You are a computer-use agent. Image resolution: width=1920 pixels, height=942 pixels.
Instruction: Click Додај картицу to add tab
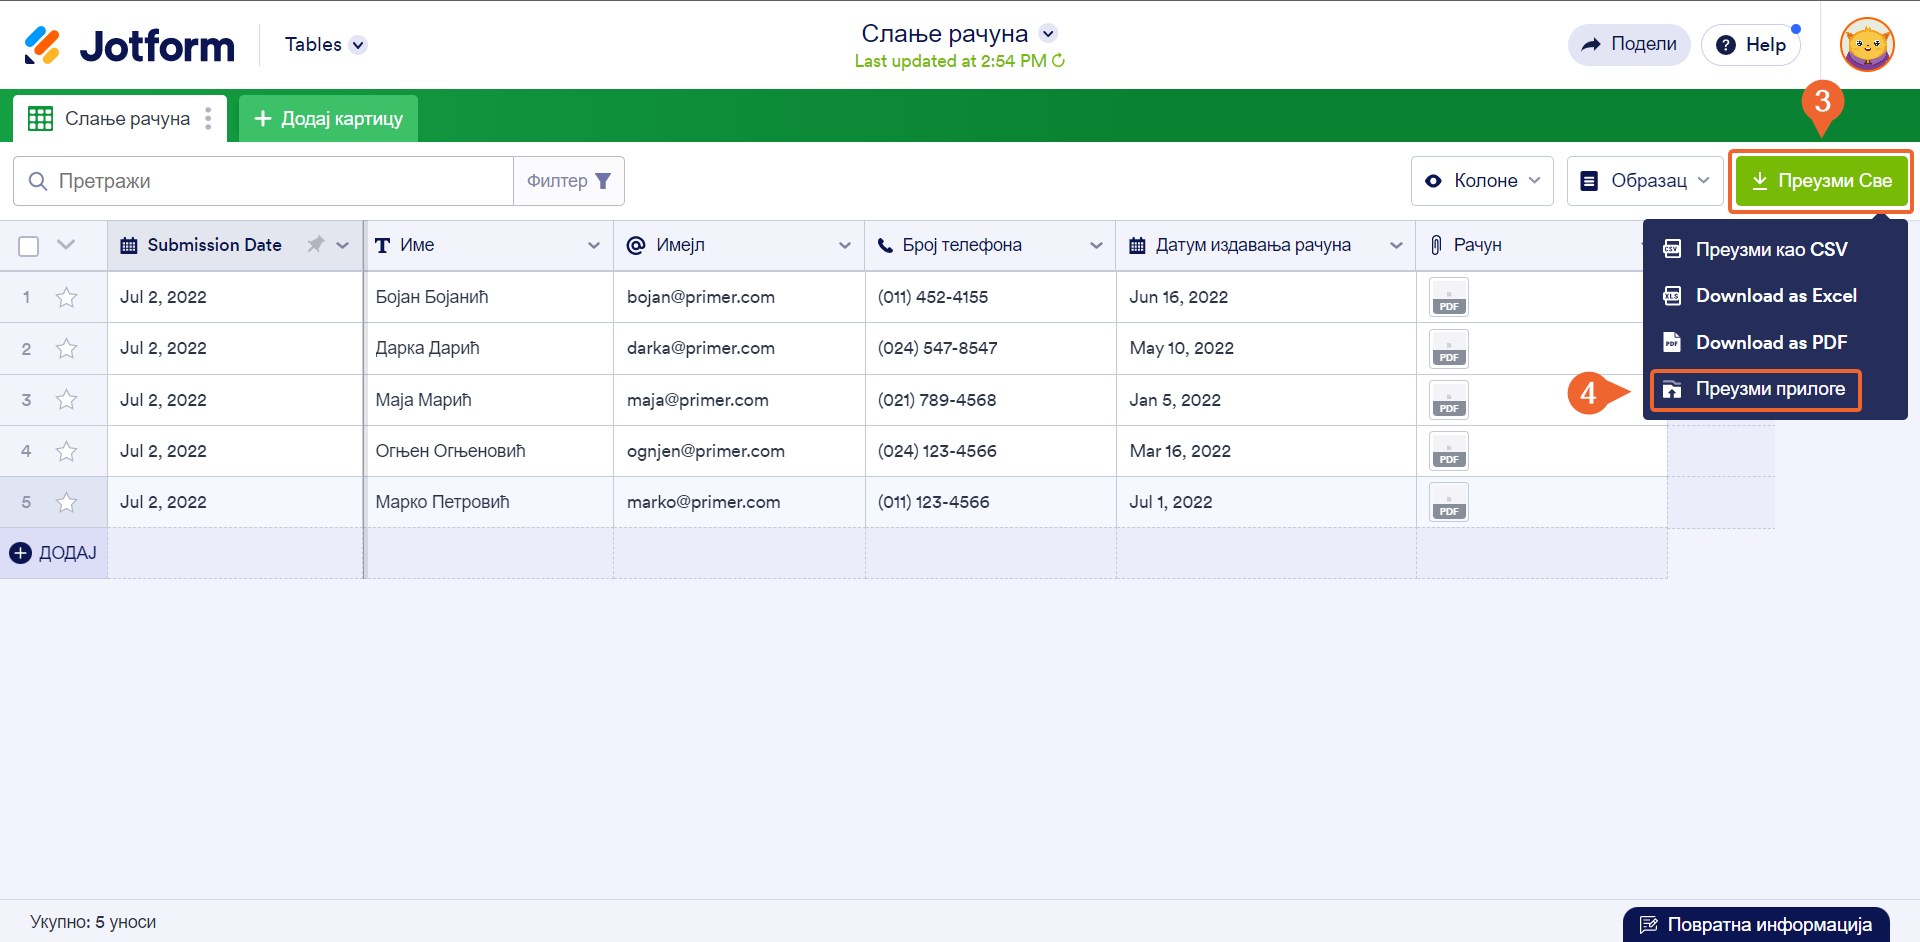pos(328,119)
